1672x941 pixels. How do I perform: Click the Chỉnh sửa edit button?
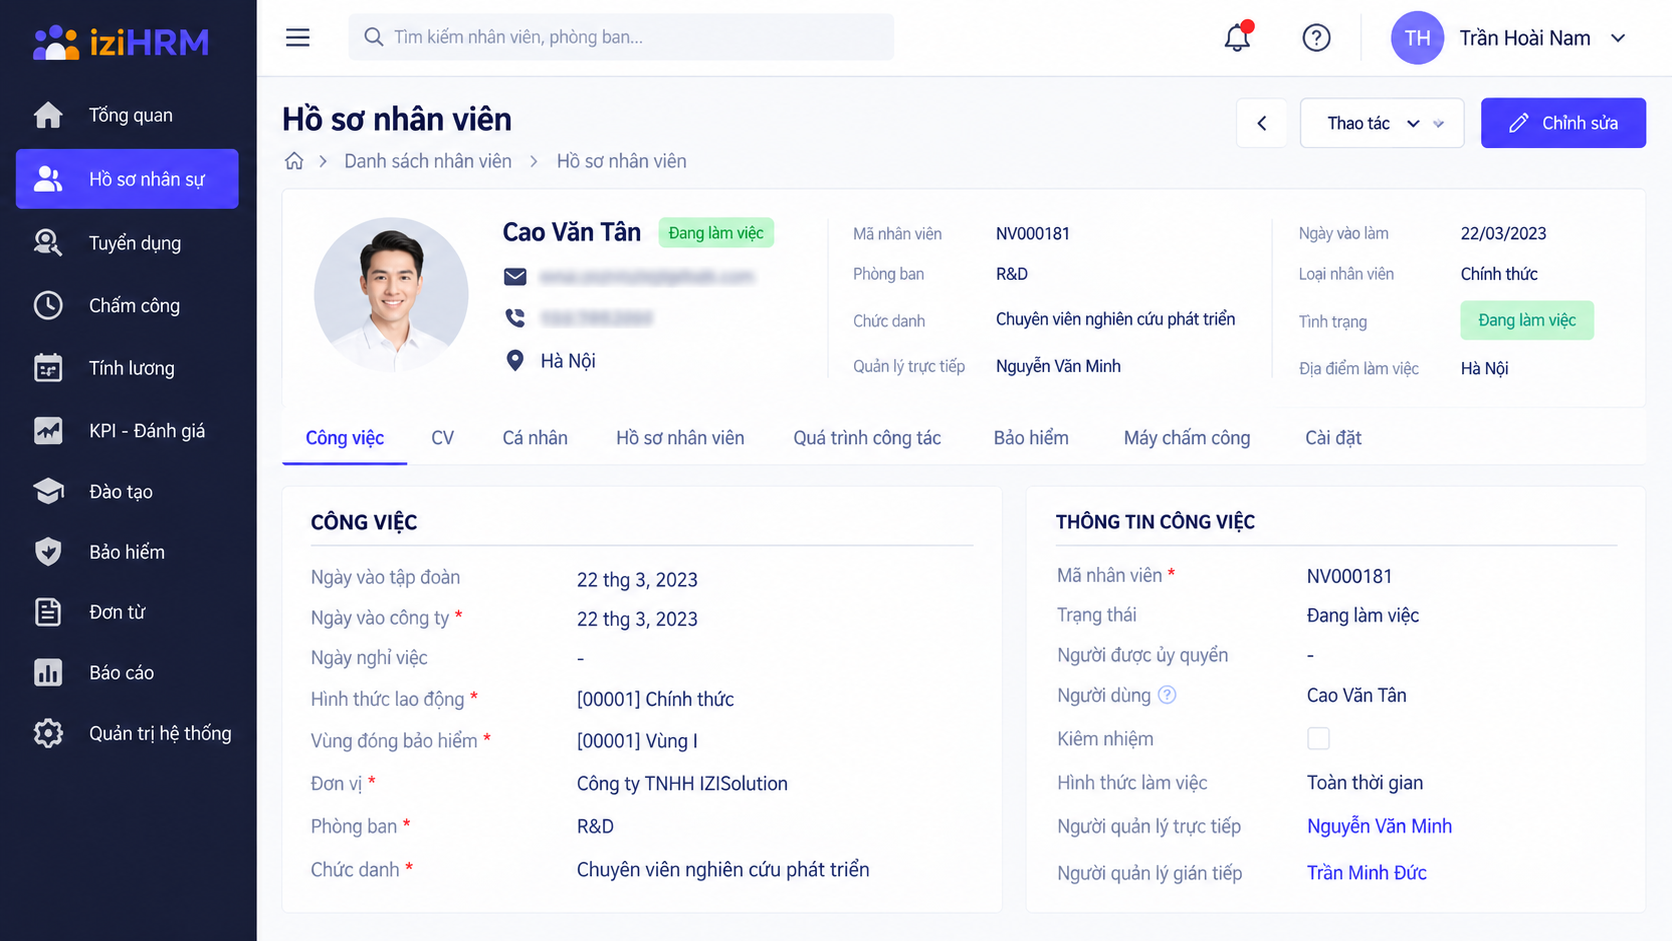[x=1563, y=123]
